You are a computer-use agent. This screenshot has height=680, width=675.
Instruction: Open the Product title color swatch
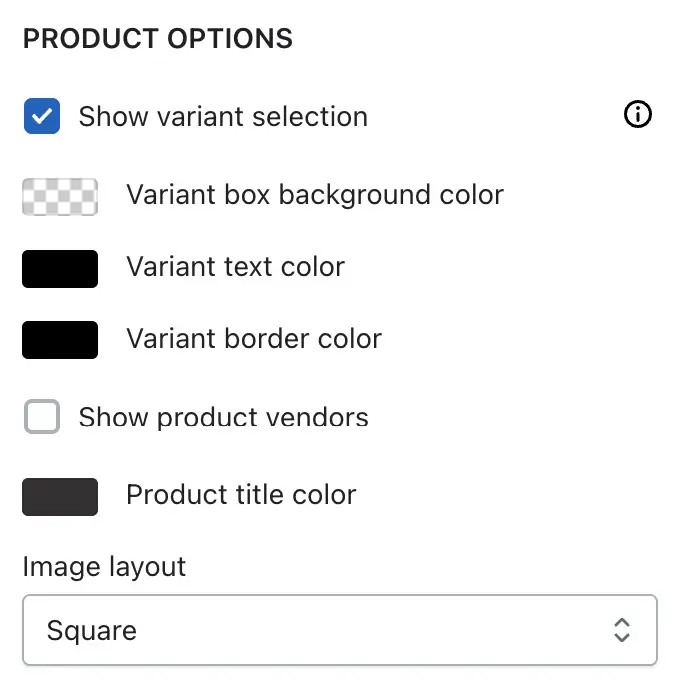[x=60, y=497]
